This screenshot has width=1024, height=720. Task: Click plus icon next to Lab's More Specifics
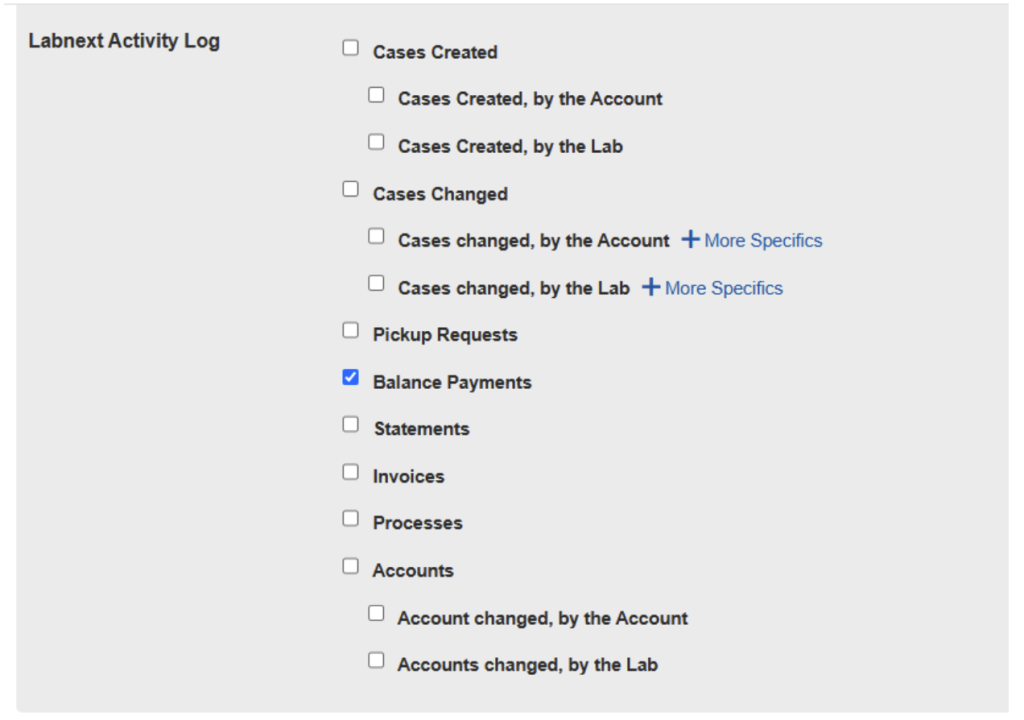(651, 288)
